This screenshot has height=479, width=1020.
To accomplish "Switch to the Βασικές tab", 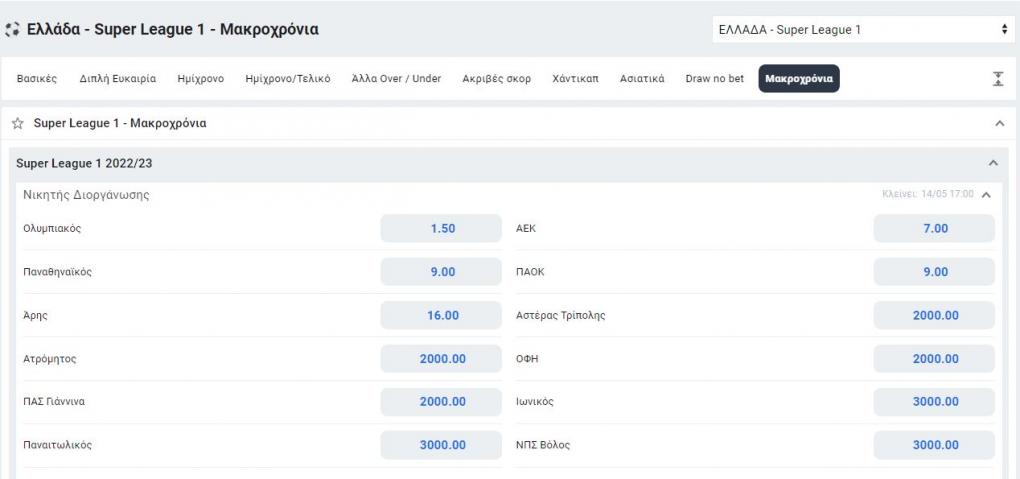I will pyautogui.click(x=36, y=79).
